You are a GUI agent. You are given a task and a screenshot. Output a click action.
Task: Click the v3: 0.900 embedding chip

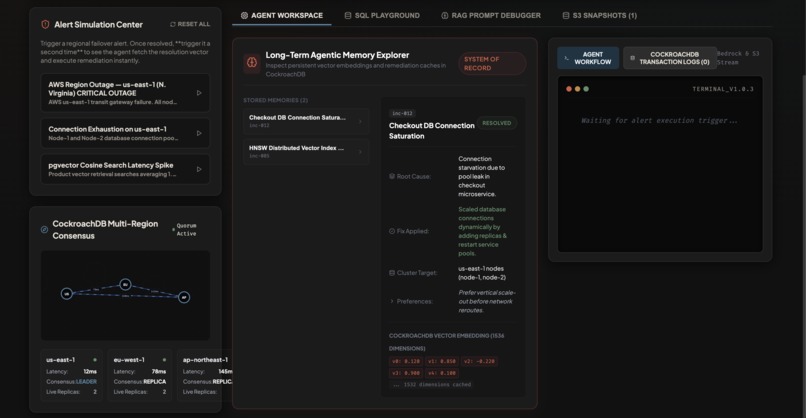tap(406, 373)
